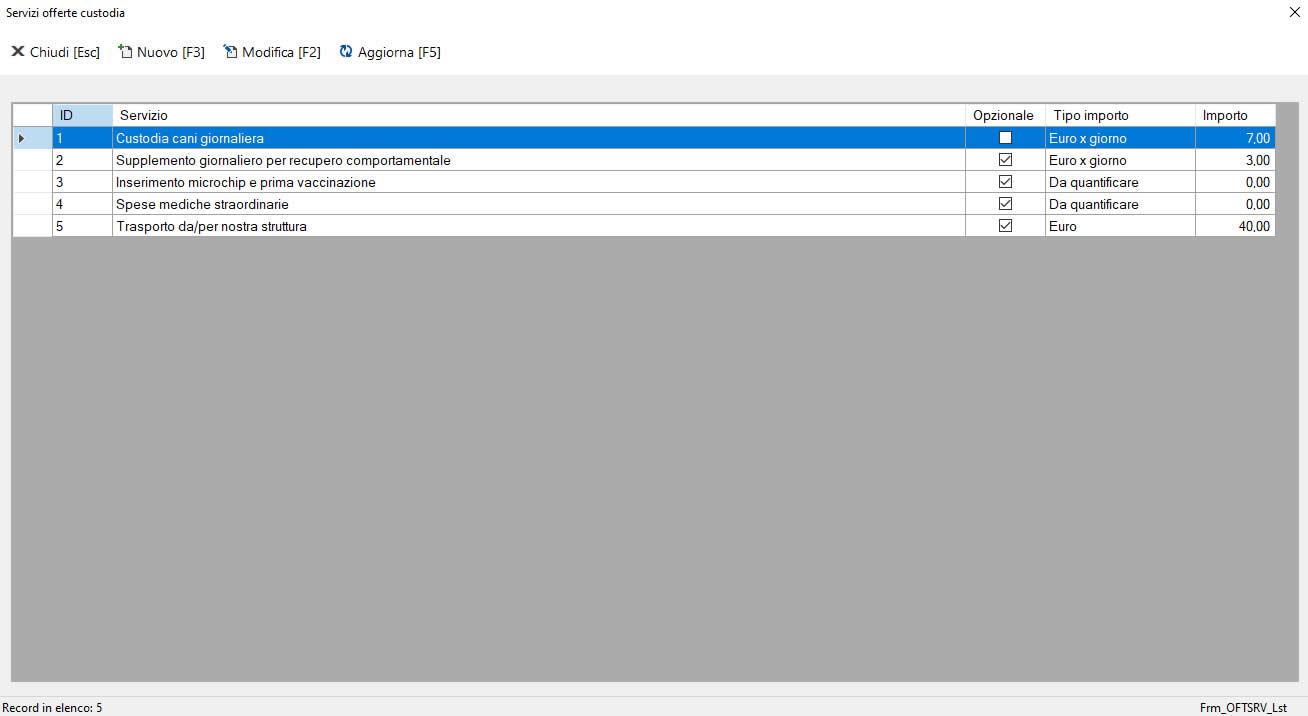
Task: Click the current row arrow indicator
Action: point(22,138)
